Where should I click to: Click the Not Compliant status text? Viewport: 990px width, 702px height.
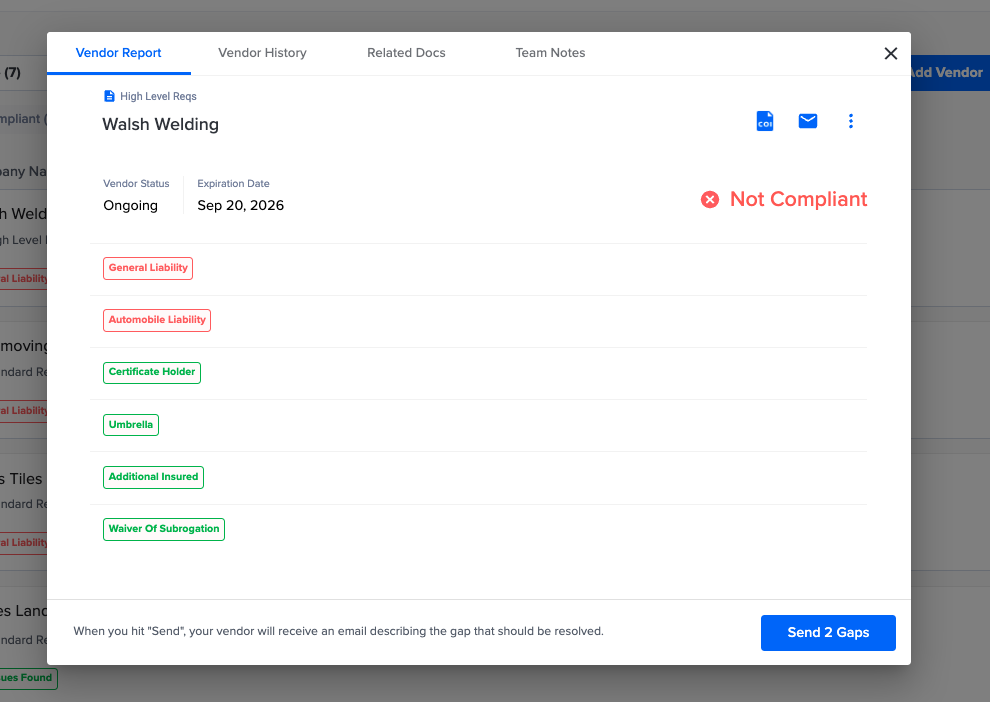(798, 199)
